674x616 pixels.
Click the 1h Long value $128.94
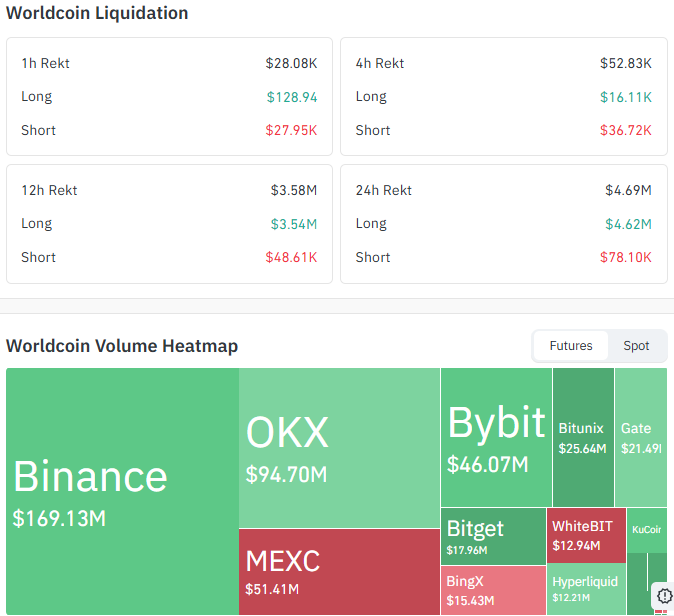point(292,97)
